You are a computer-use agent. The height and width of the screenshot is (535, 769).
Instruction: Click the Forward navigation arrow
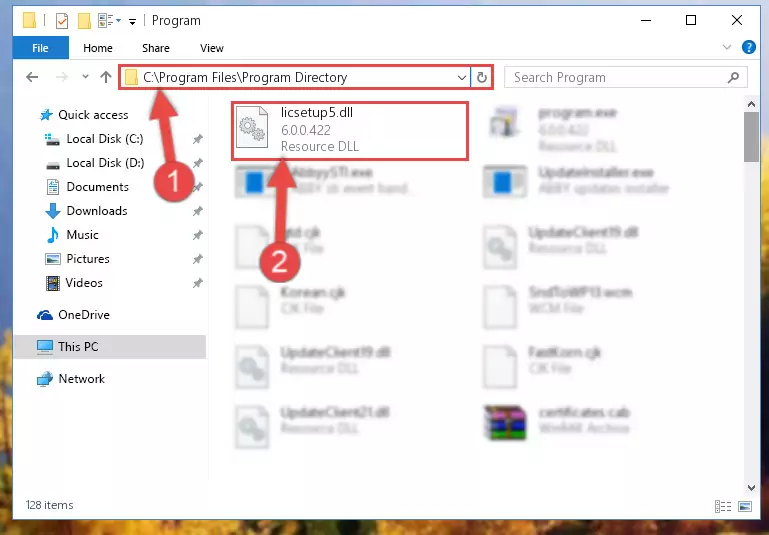click(62, 77)
